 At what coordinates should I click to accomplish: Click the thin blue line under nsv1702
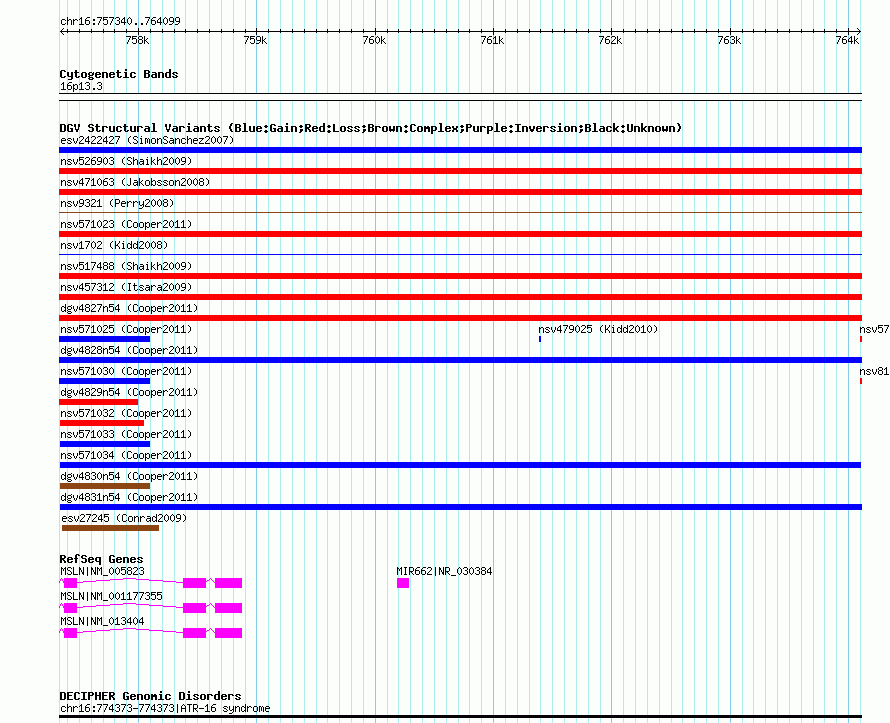point(460,254)
